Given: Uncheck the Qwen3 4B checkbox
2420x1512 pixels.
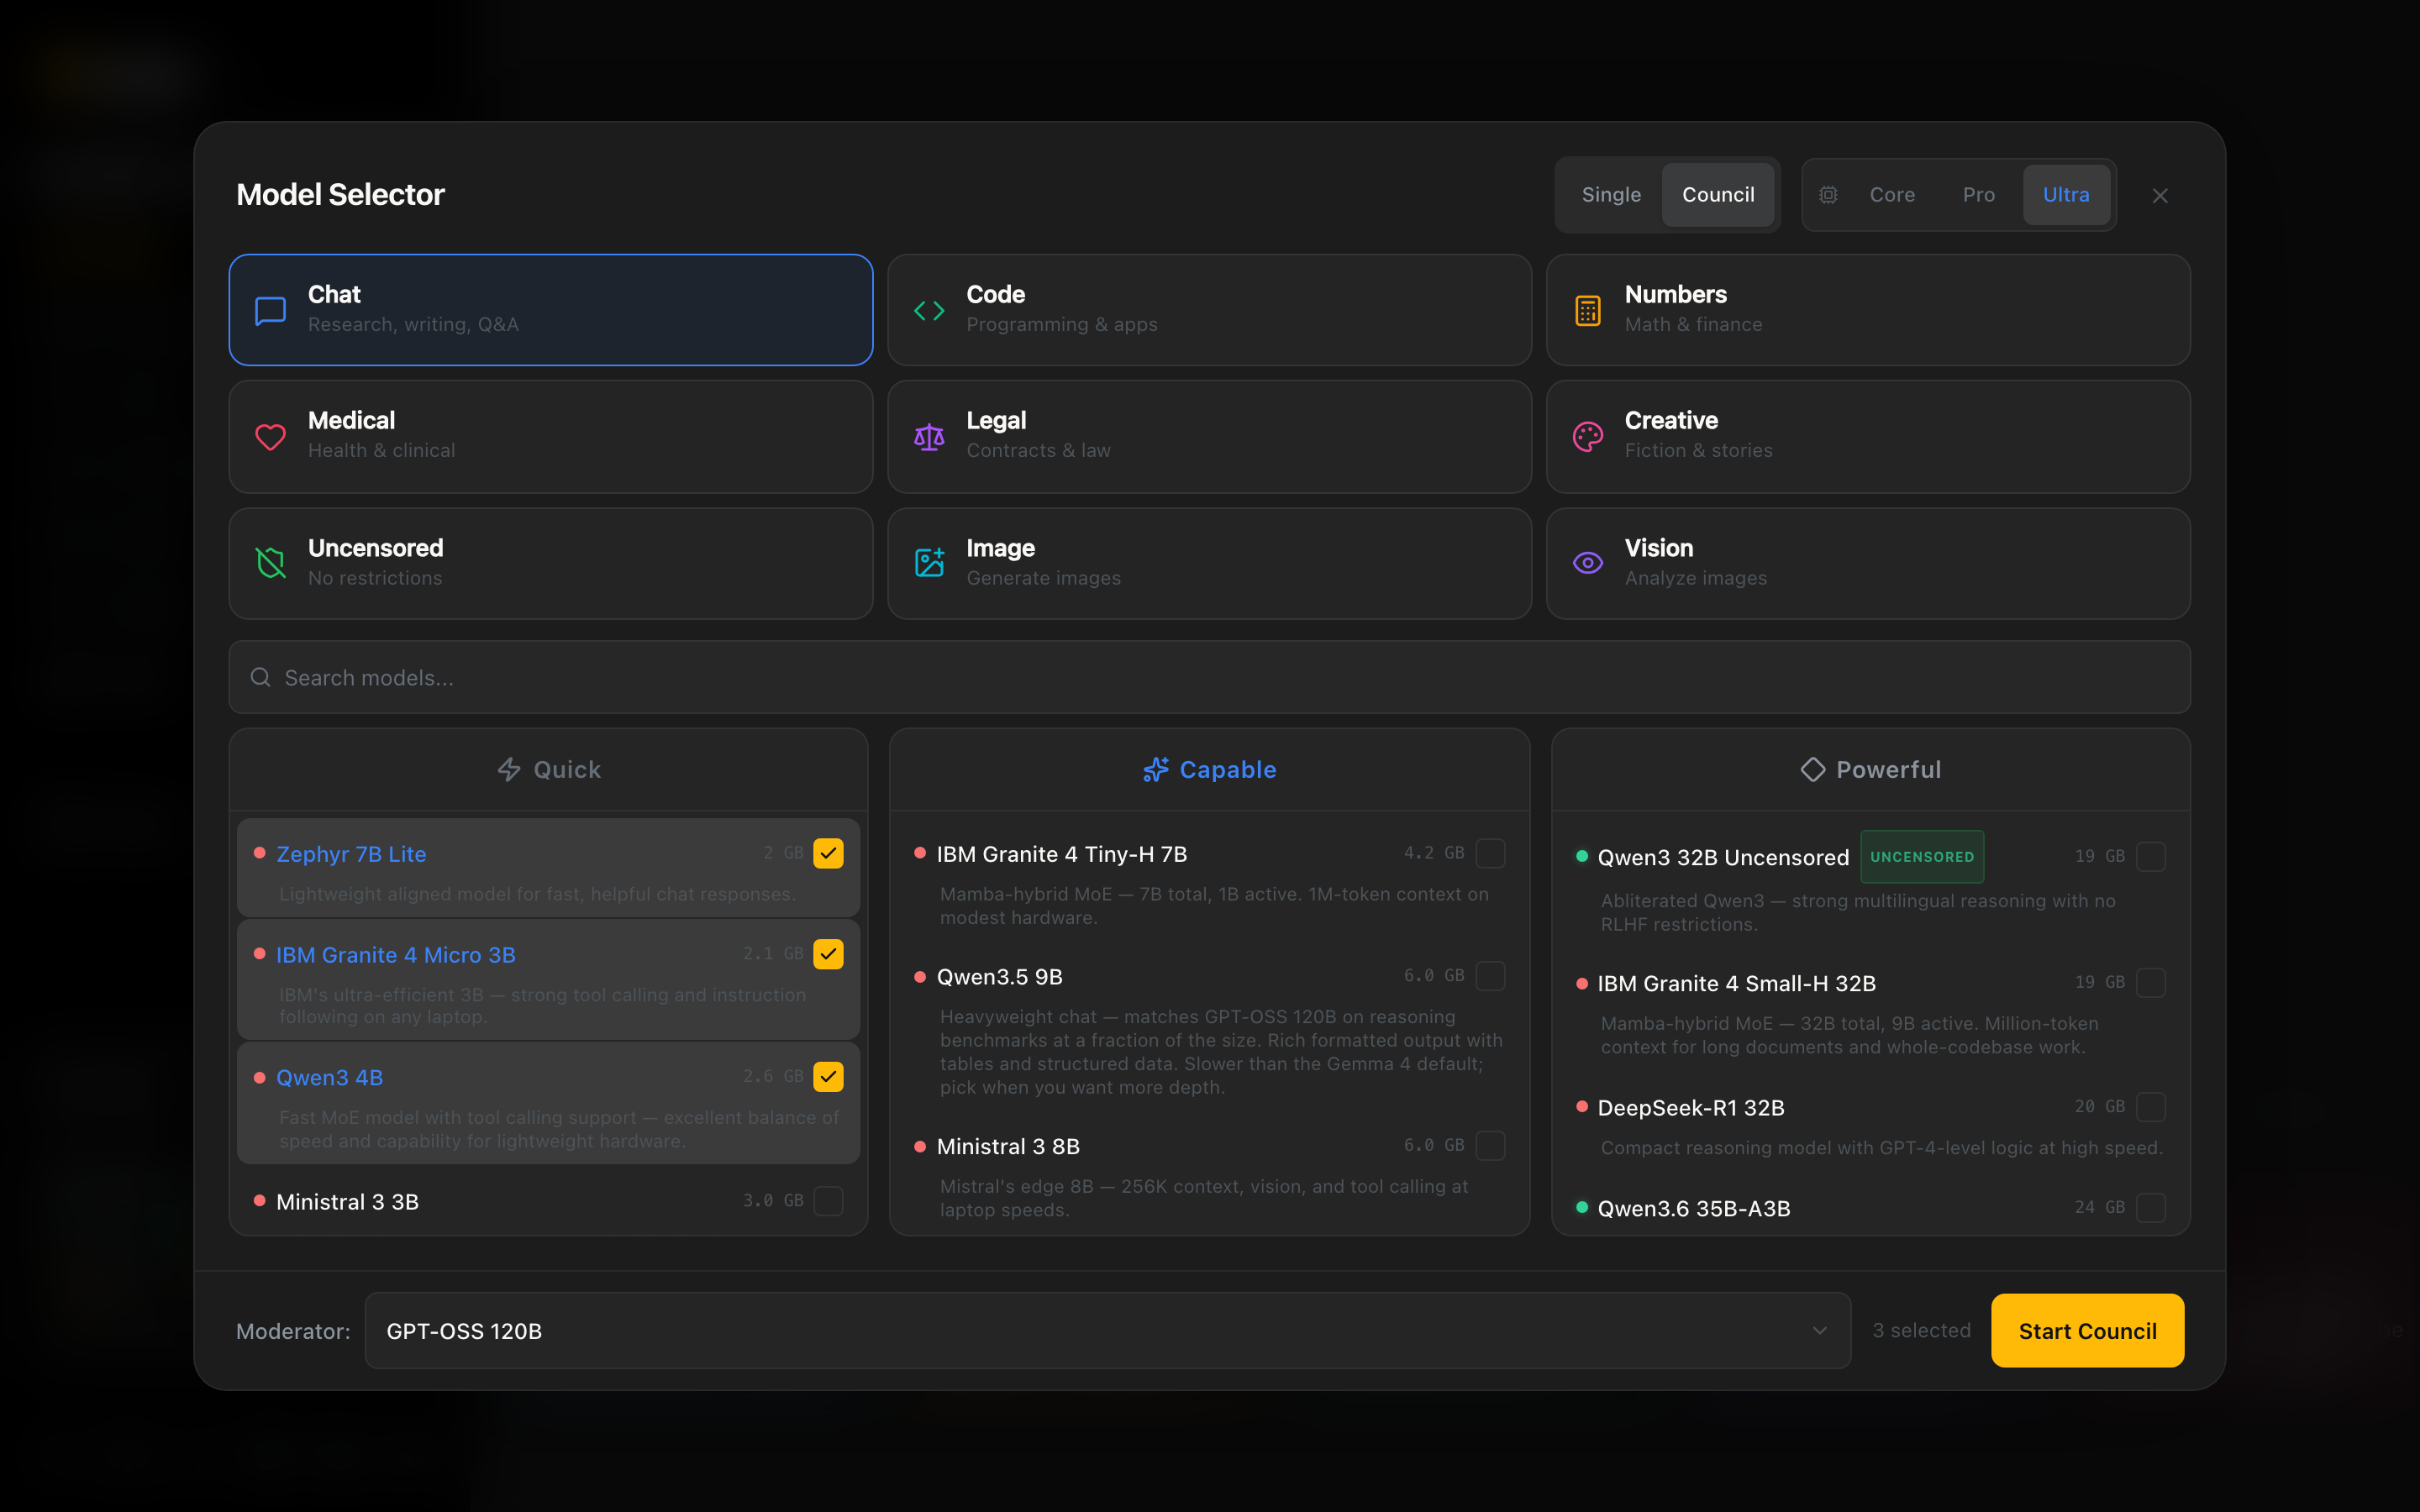Looking at the screenshot, I should [828, 1076].
